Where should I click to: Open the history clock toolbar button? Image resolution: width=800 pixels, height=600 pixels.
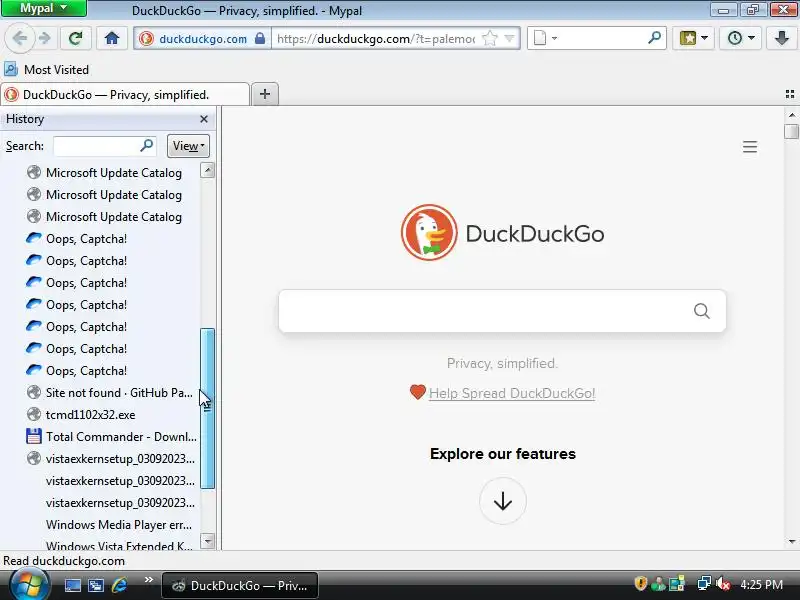click(x=735, y=38)
